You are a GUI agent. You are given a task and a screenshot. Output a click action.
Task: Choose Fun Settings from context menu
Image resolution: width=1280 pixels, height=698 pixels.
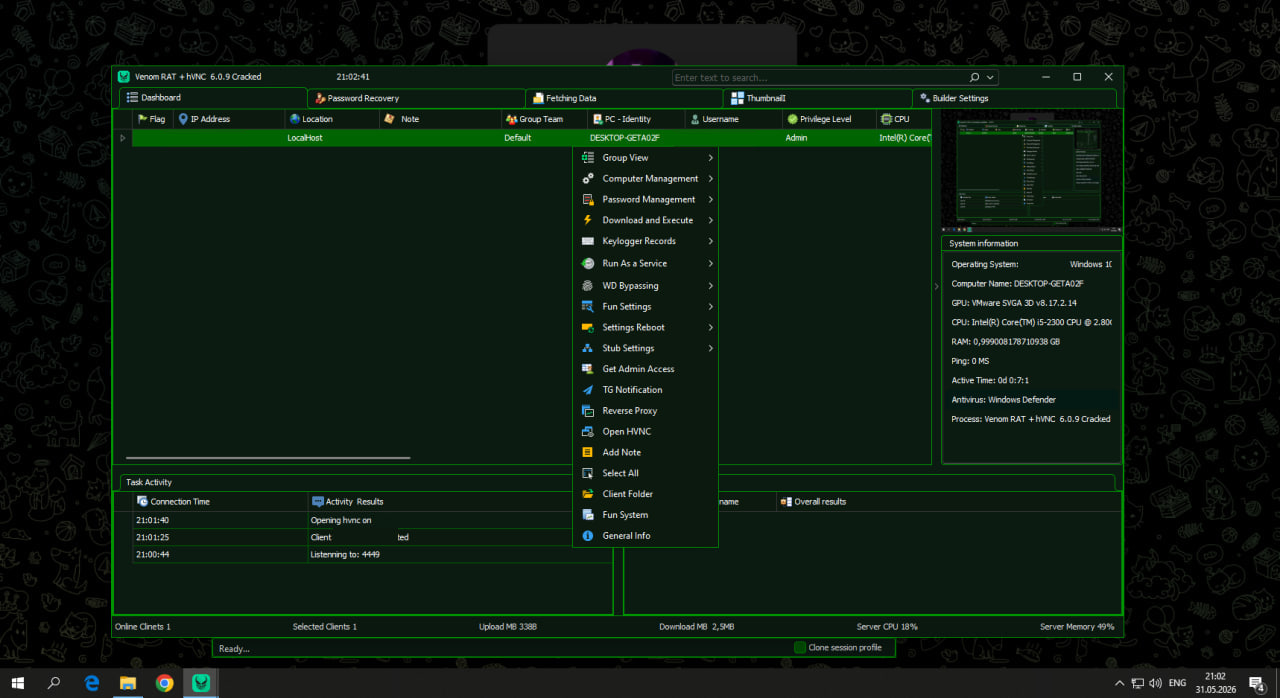click(645, 307)
